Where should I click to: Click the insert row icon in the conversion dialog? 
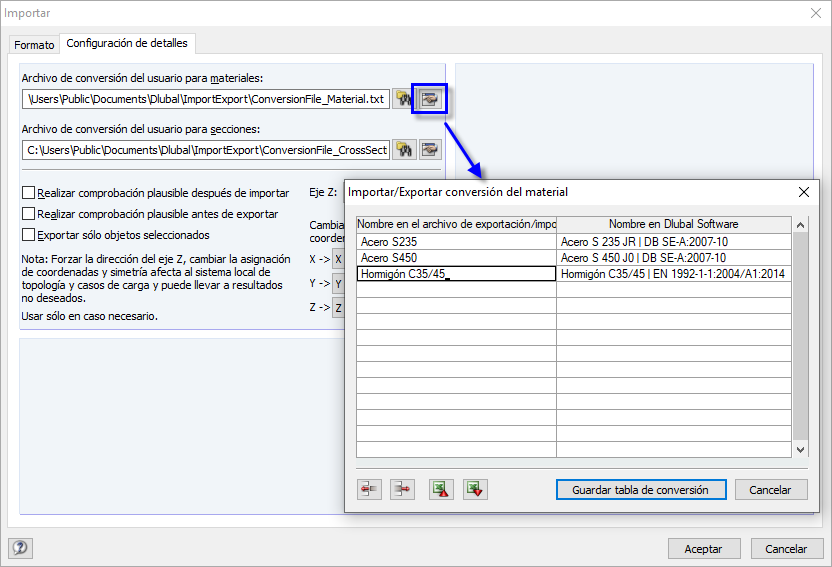[369, 489]
